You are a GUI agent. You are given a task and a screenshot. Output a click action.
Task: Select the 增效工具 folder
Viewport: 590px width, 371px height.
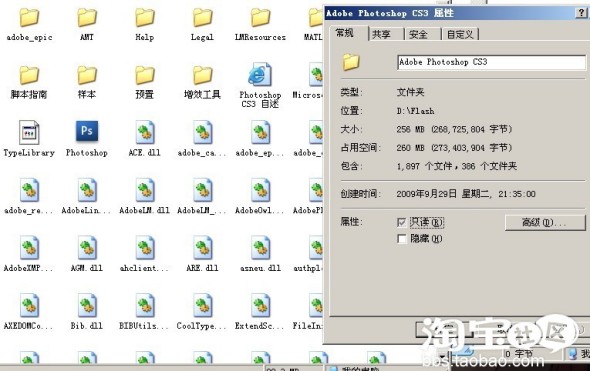click(202, 75)
